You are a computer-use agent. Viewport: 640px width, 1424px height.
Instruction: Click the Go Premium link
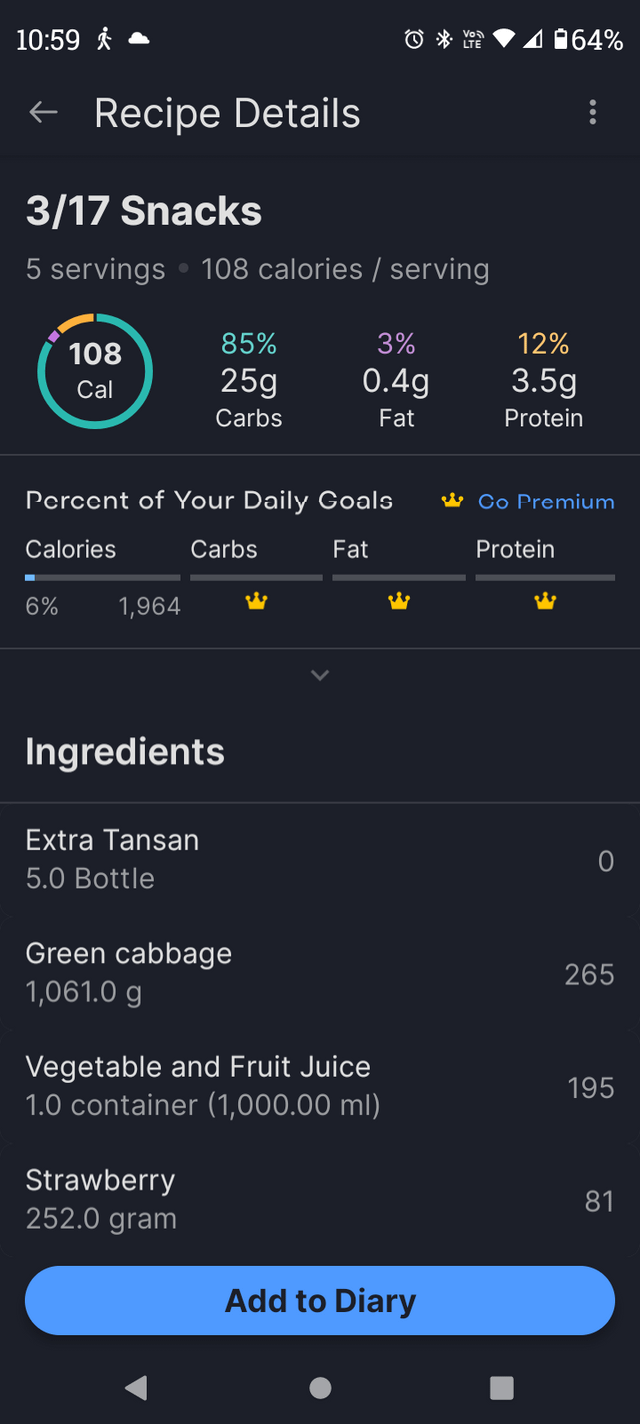tap(546, 501)
